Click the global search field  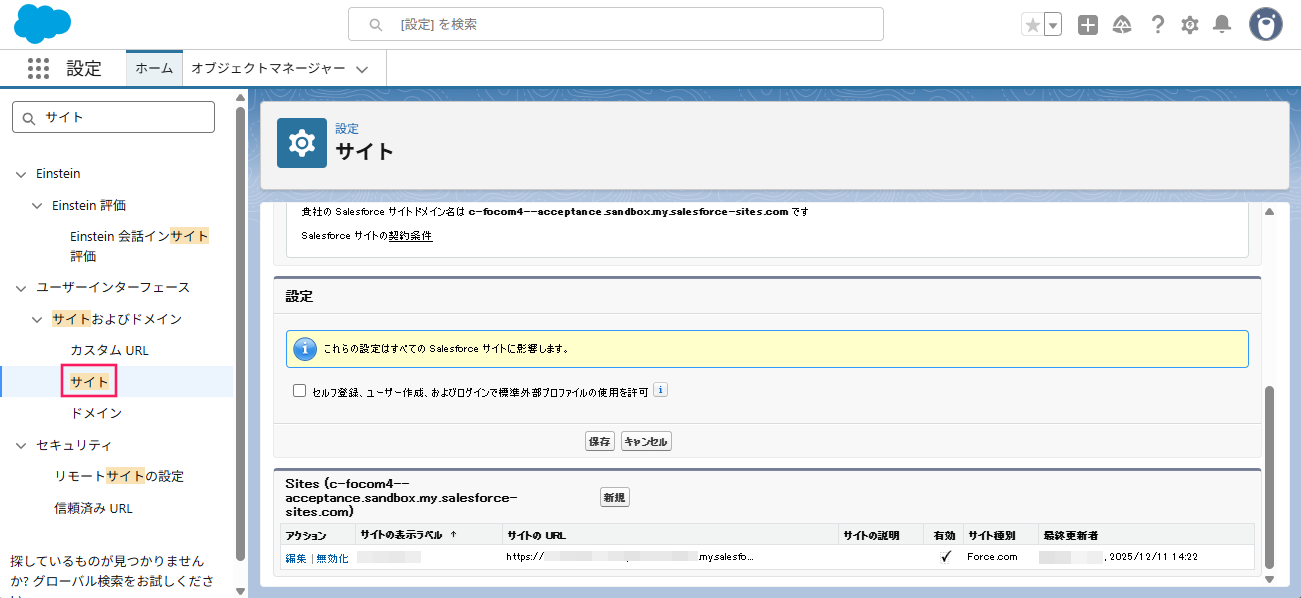[616, 24]
